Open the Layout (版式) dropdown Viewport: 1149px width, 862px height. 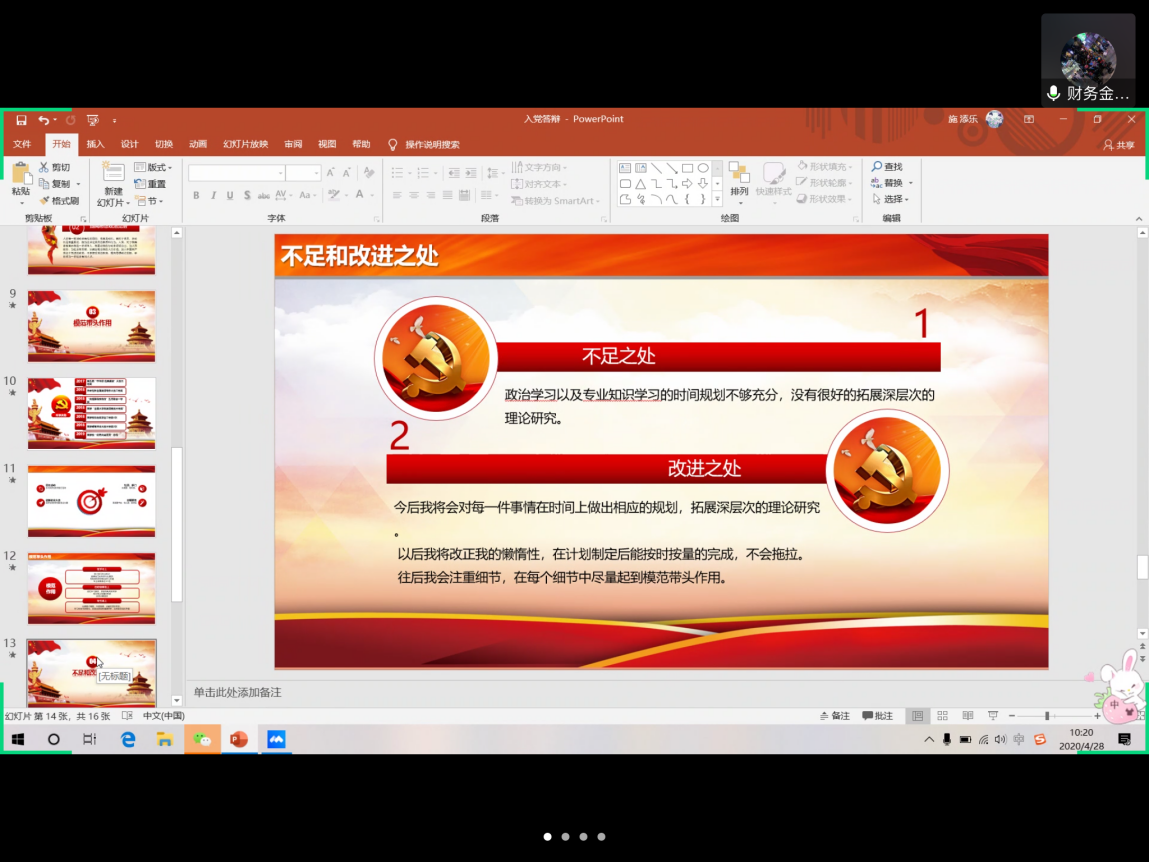(x=154, y=167)
